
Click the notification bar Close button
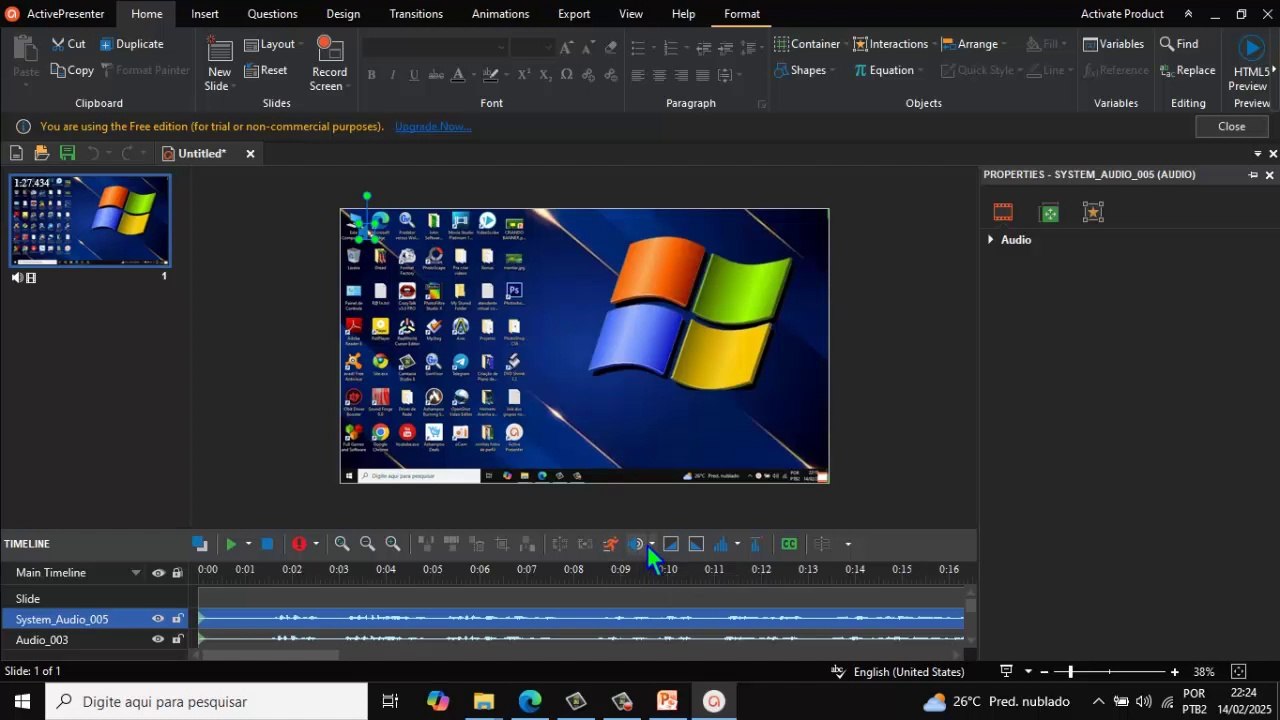tap(1231, 127)
